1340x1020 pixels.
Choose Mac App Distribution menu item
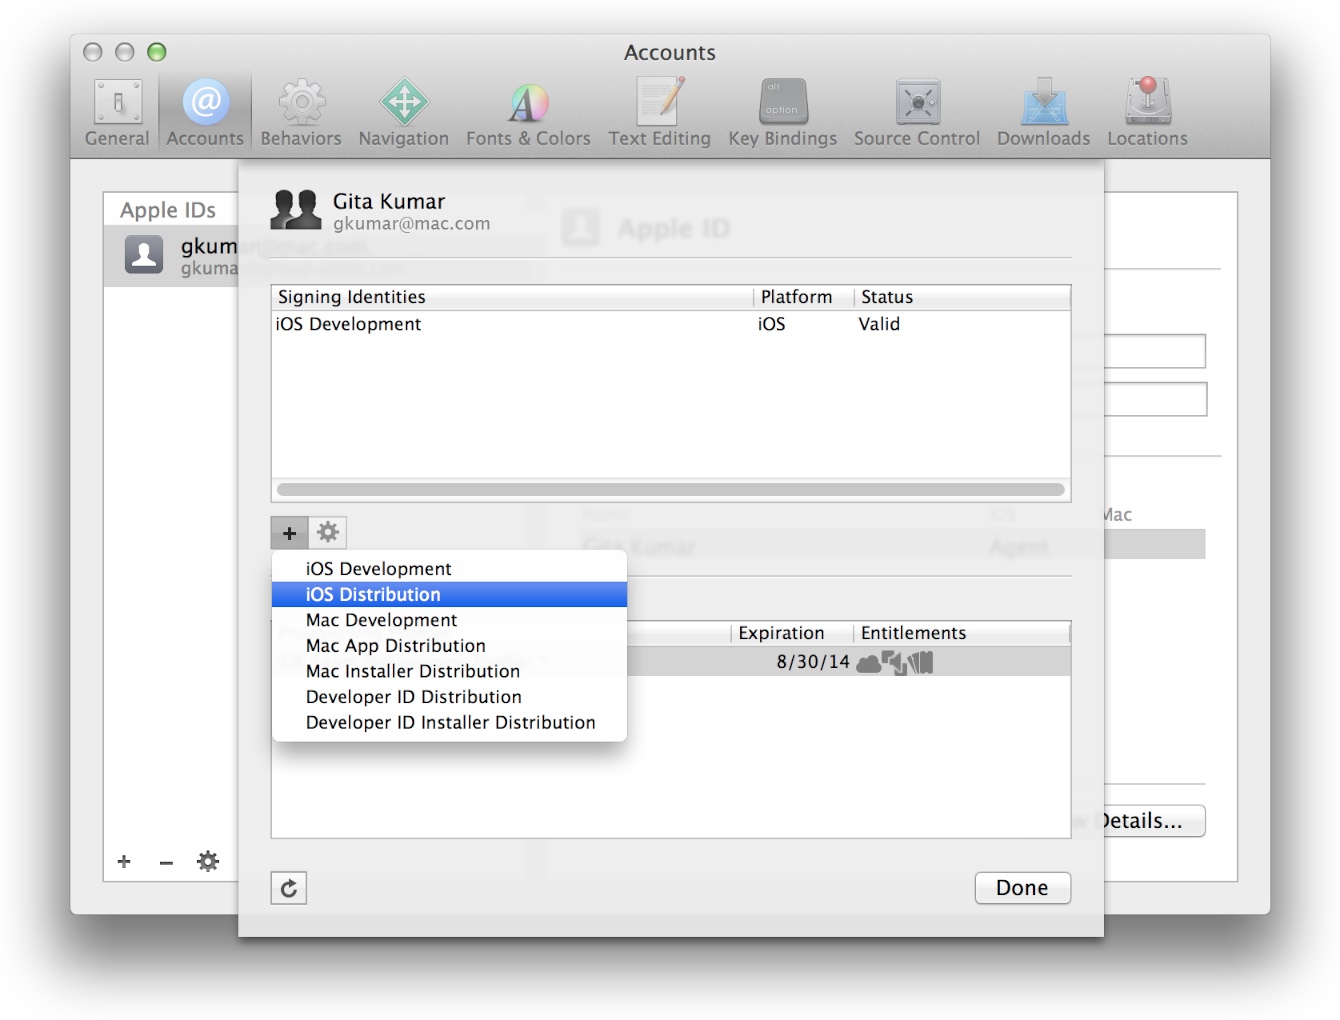click(449, 646)
